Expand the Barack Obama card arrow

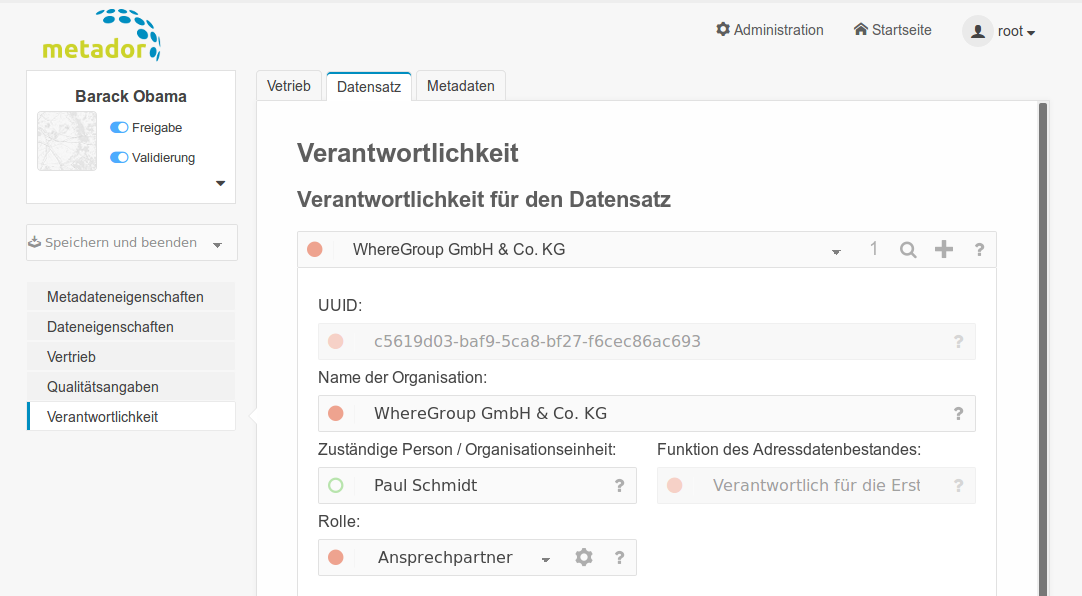point(220,183)
